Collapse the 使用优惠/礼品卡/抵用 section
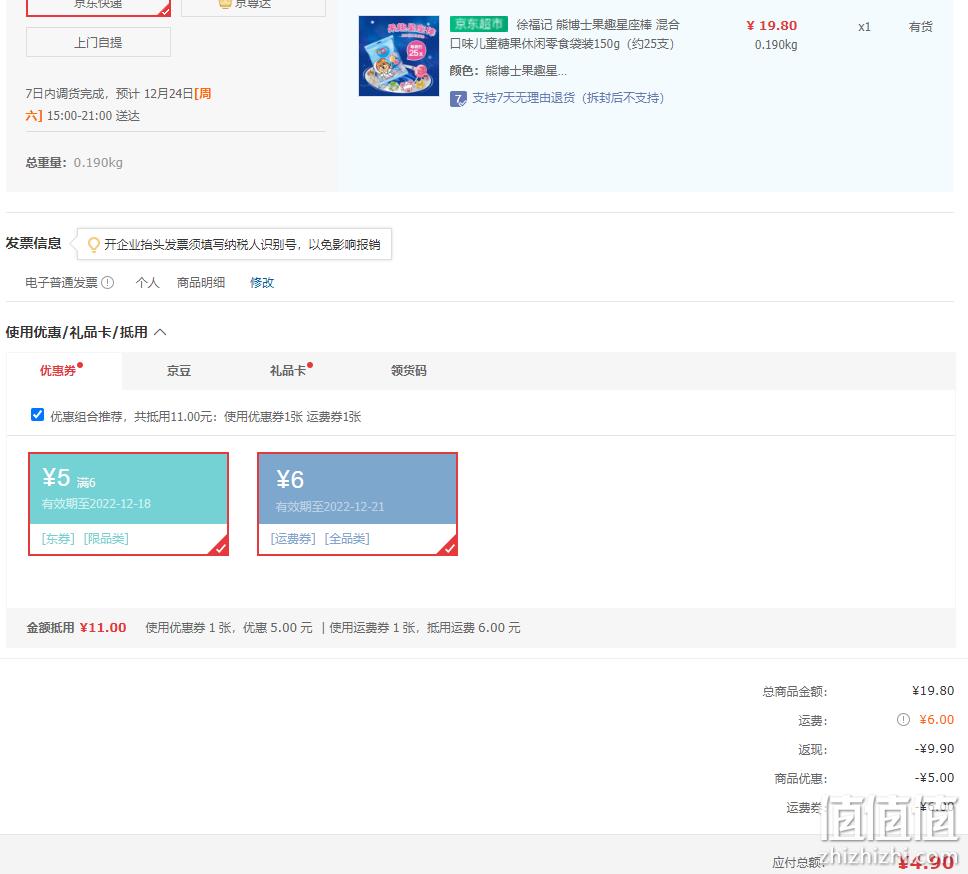This screenshot has width=968, height=874. pyautogui.click(x=161, y=332)
